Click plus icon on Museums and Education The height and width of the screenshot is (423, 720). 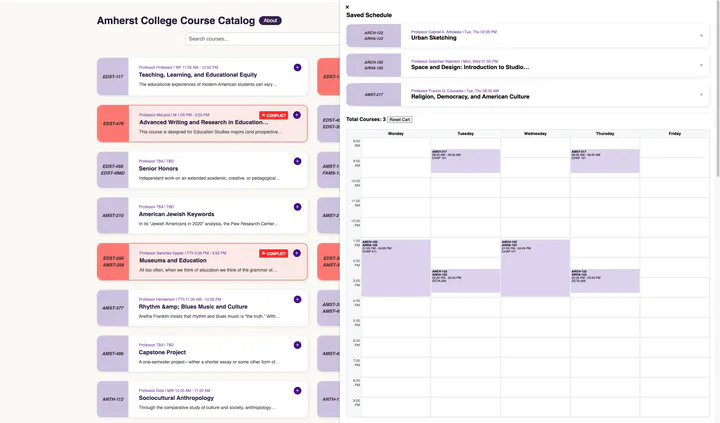(x=297, y=253)
